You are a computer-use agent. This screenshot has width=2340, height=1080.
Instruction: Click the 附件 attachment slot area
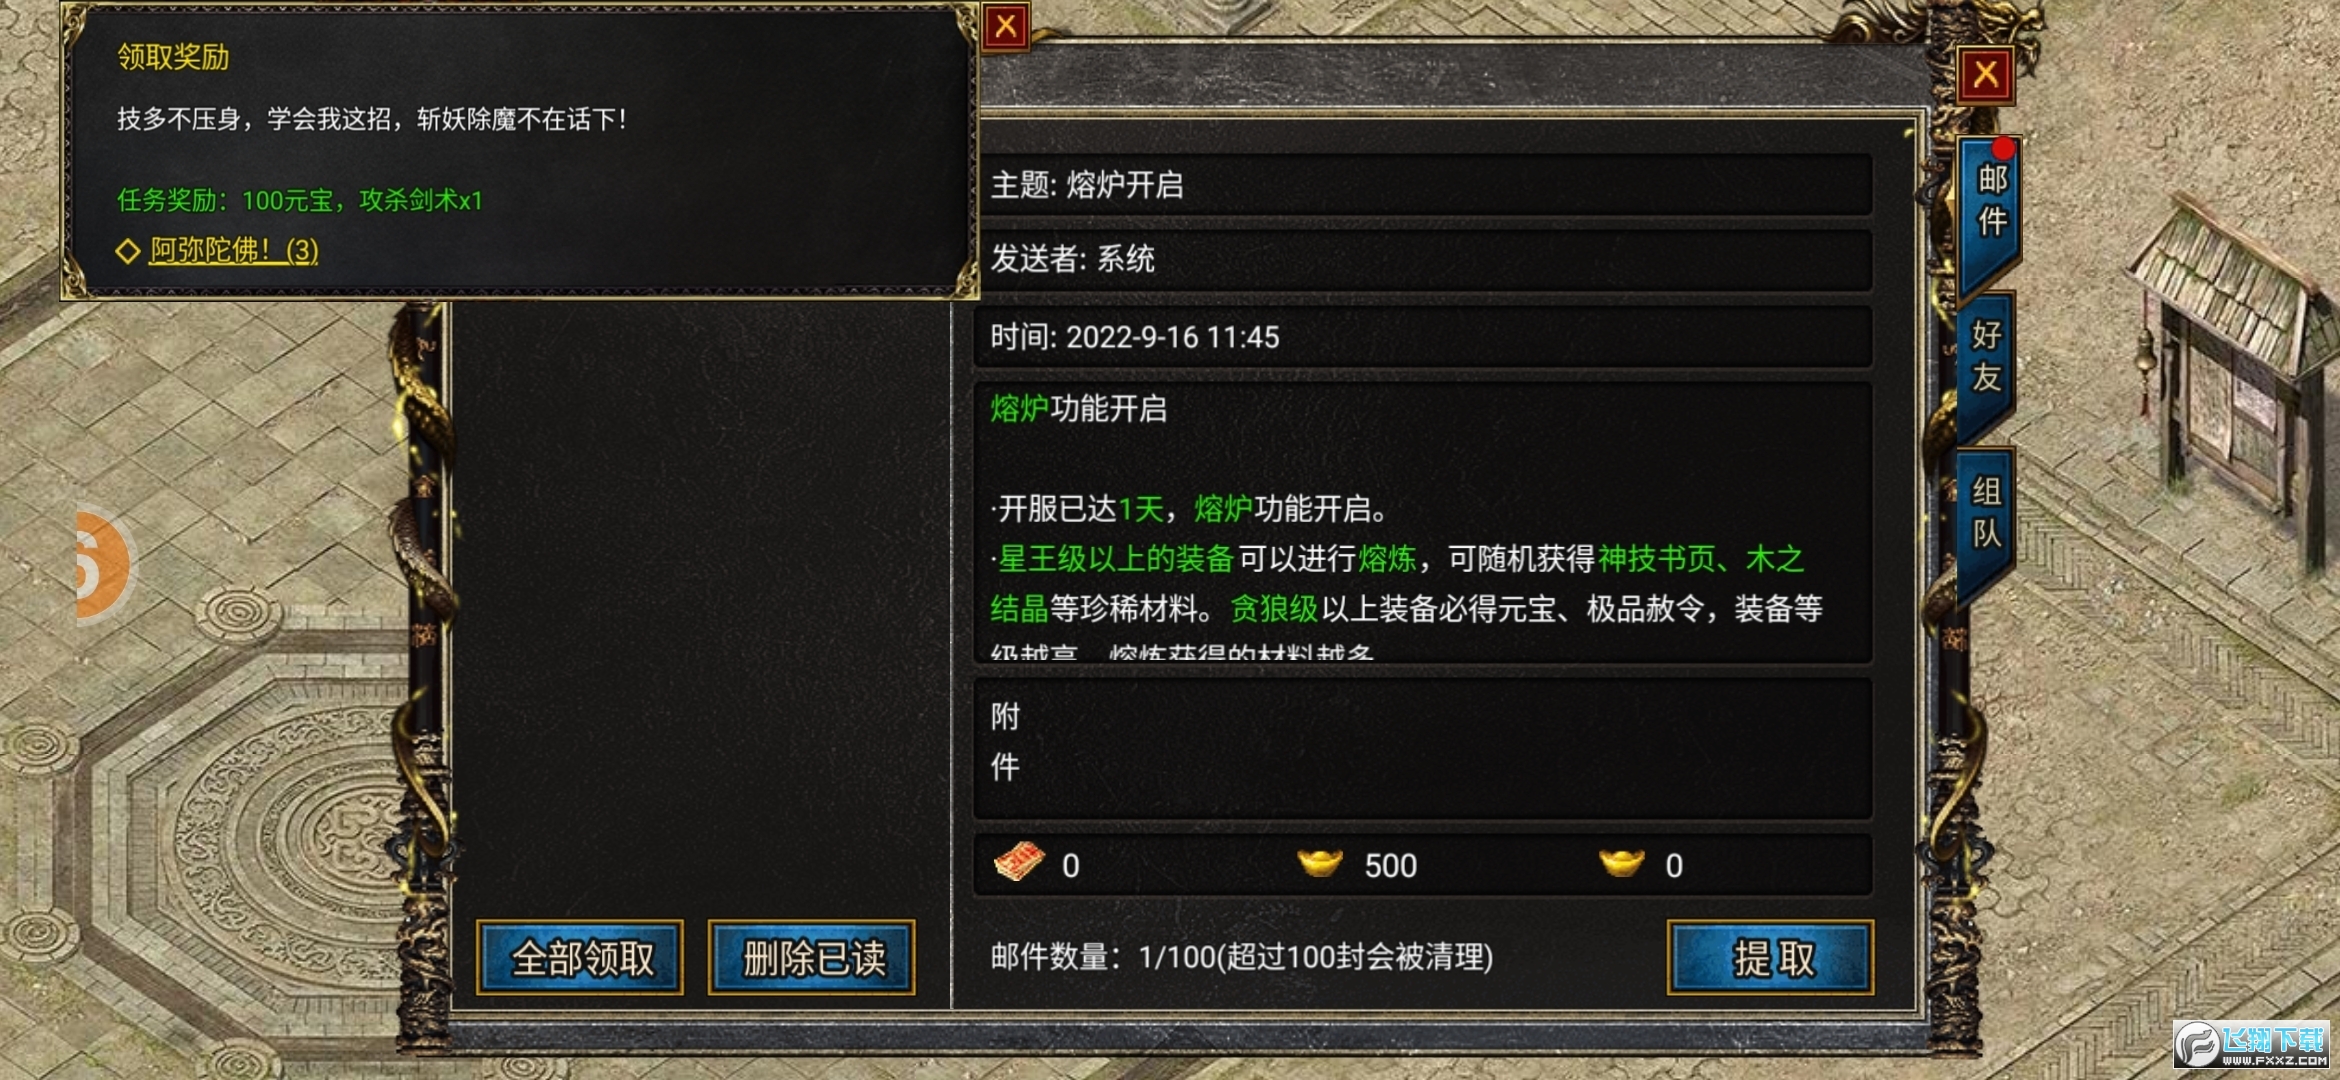tap(1422, 748)
